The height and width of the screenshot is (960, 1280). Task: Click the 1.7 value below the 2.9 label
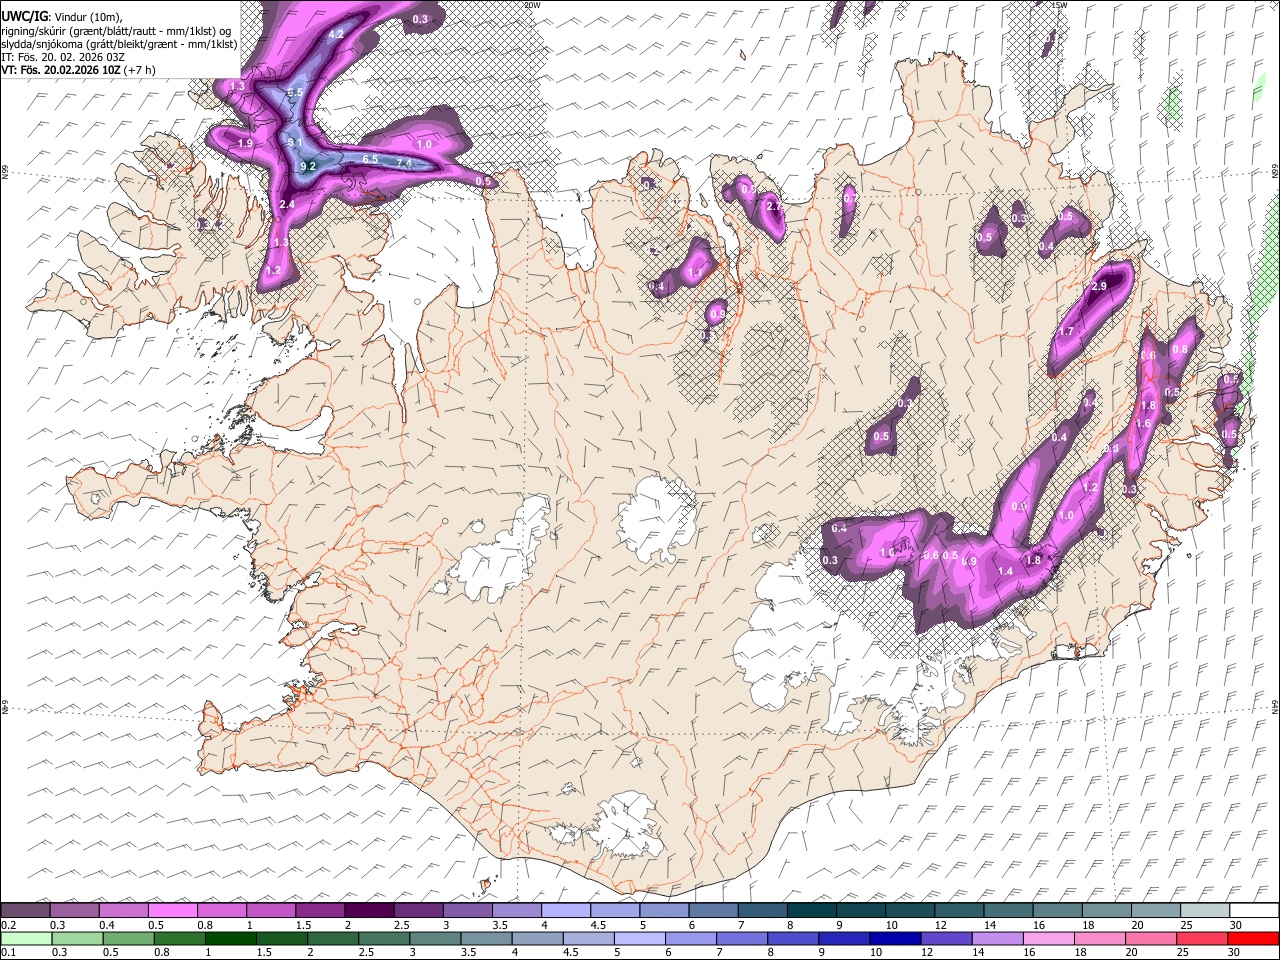coord(1065,332)
